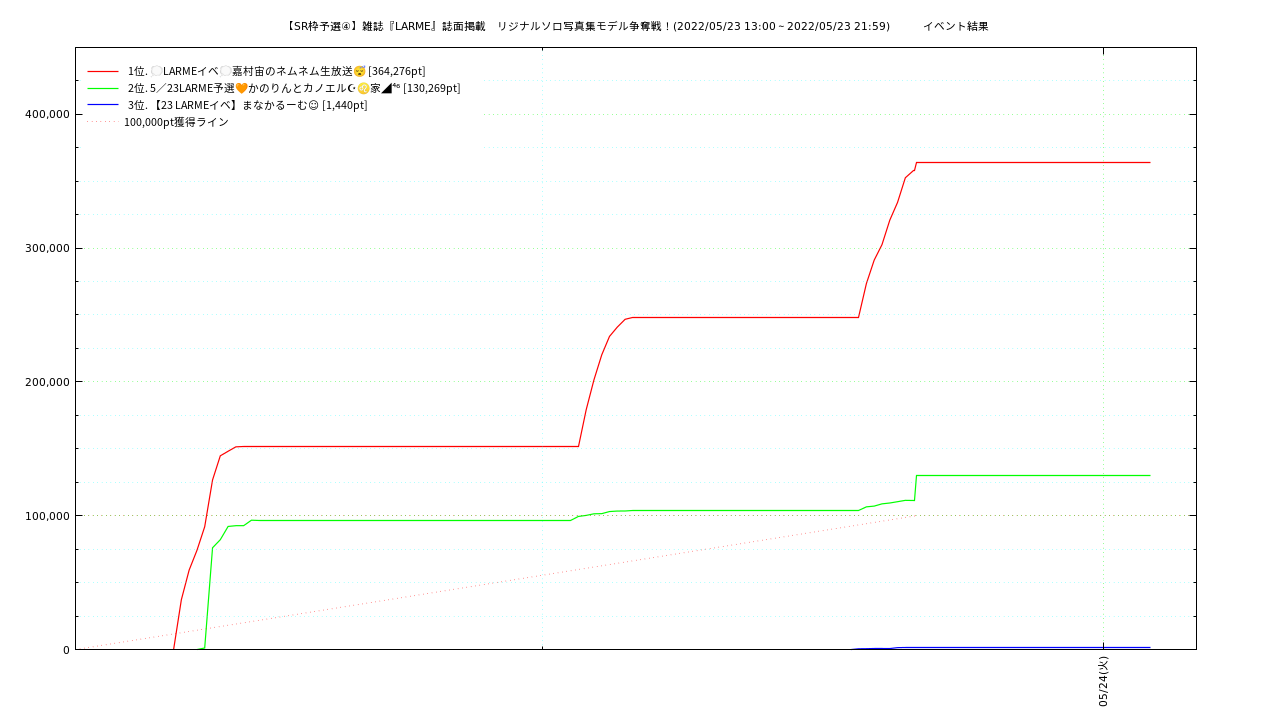The image size is (1280, 720).
Task: Click the black signal-bars icon in 2位 legend
Action: [x=386, y=88]
